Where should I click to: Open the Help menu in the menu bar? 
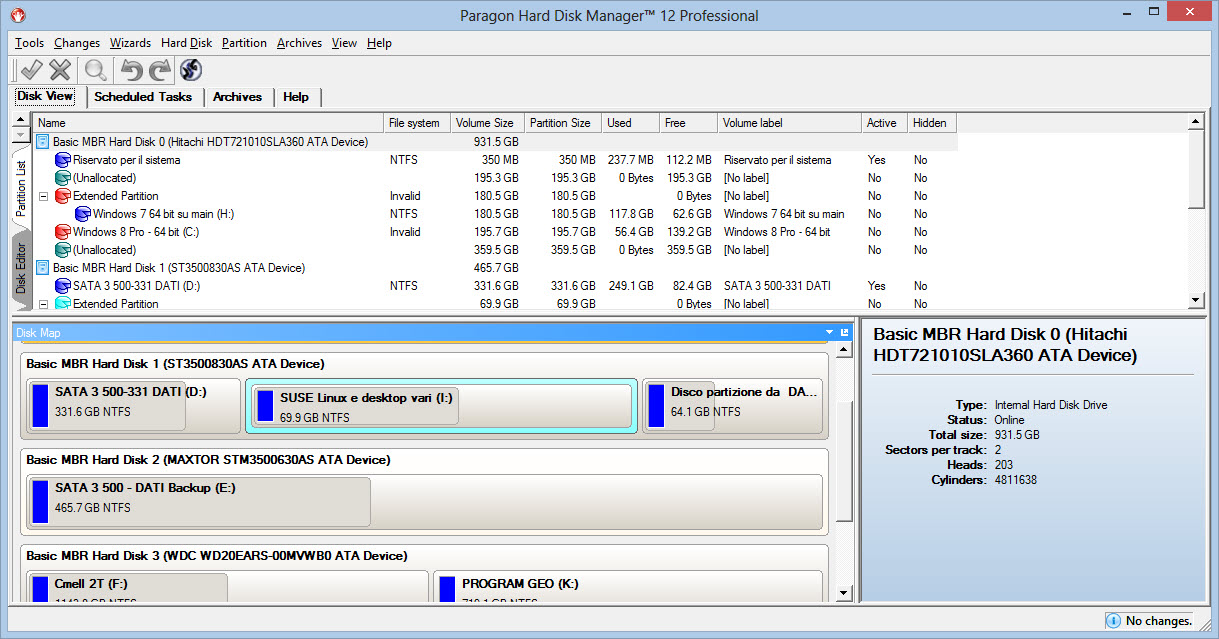pos(379,43)
